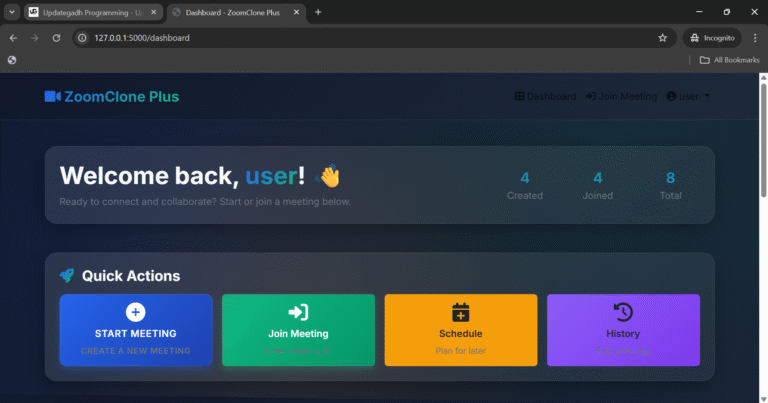Open the user account dropdown

click(x=688, y=97)
